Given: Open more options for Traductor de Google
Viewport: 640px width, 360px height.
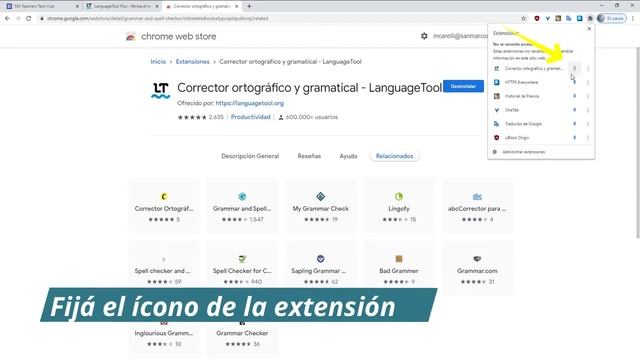Looking at the screenshot, I should pyautogui.click(x=588, y=124).
